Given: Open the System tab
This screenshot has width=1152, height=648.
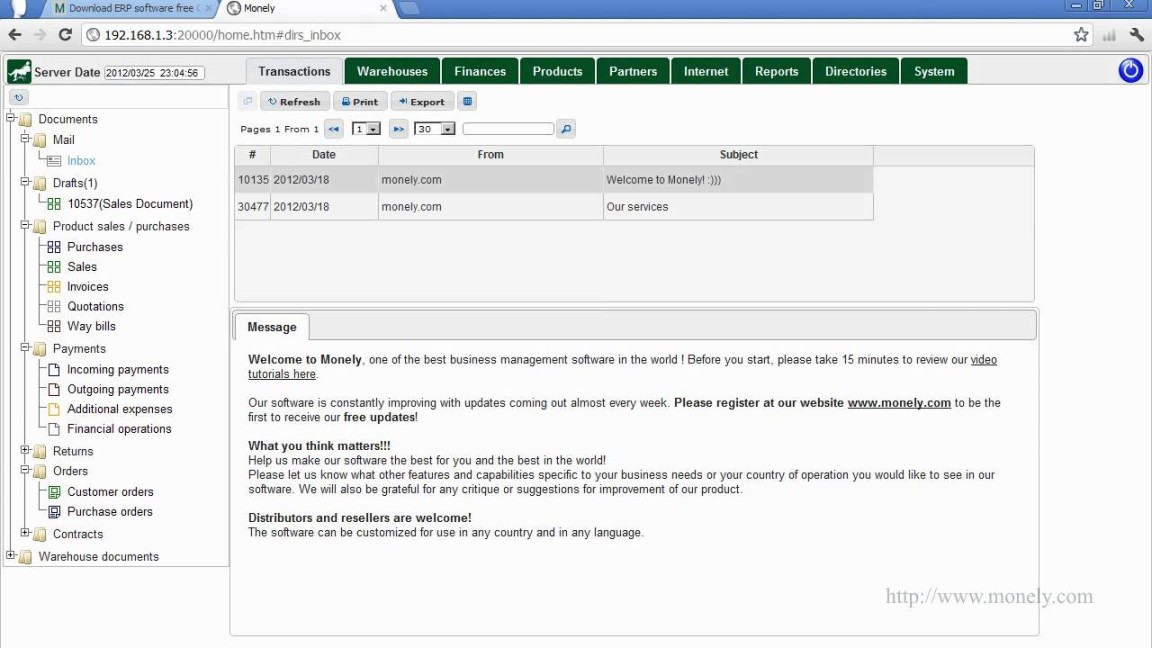Looking at the screenshot, I should coord(934,71).
